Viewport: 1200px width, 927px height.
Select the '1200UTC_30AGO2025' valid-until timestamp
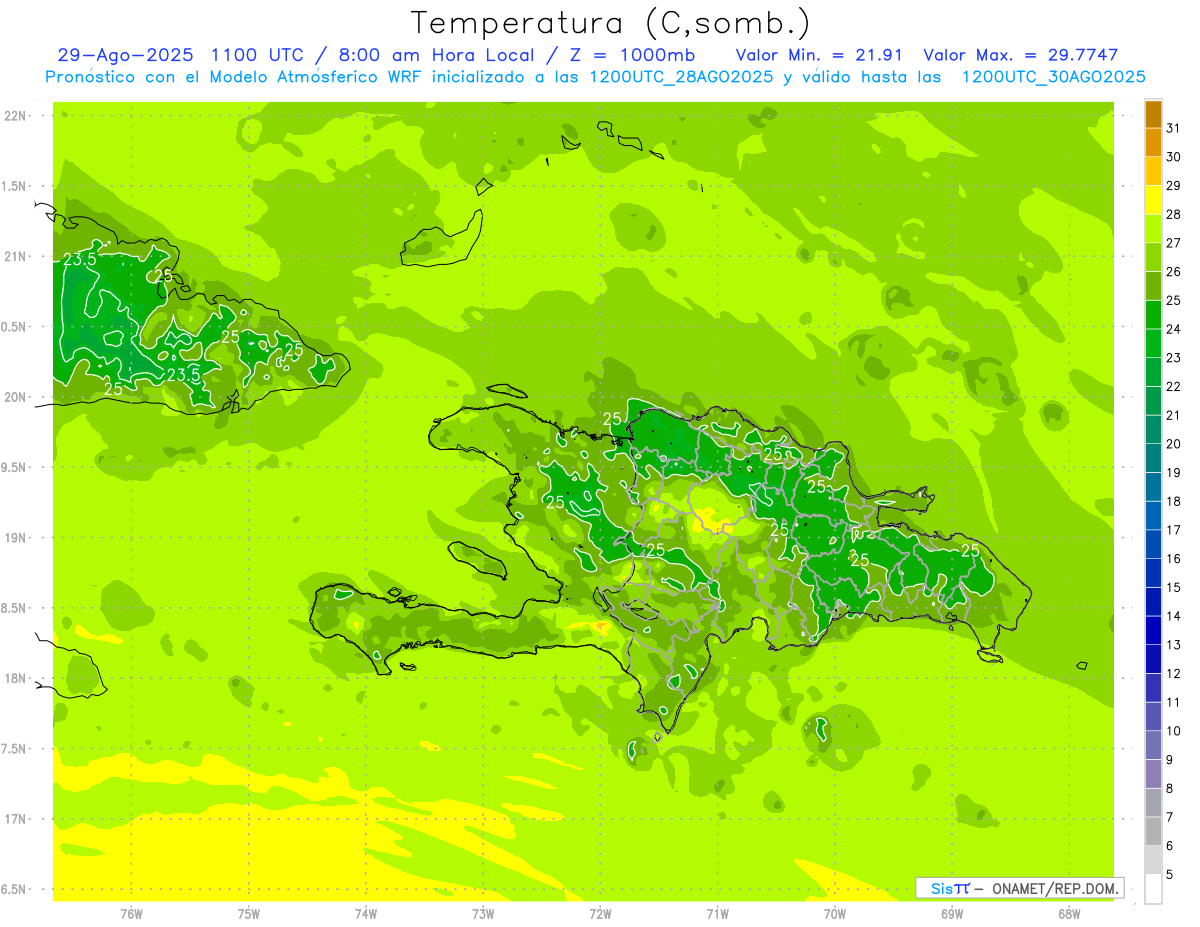pos(1053,77)
